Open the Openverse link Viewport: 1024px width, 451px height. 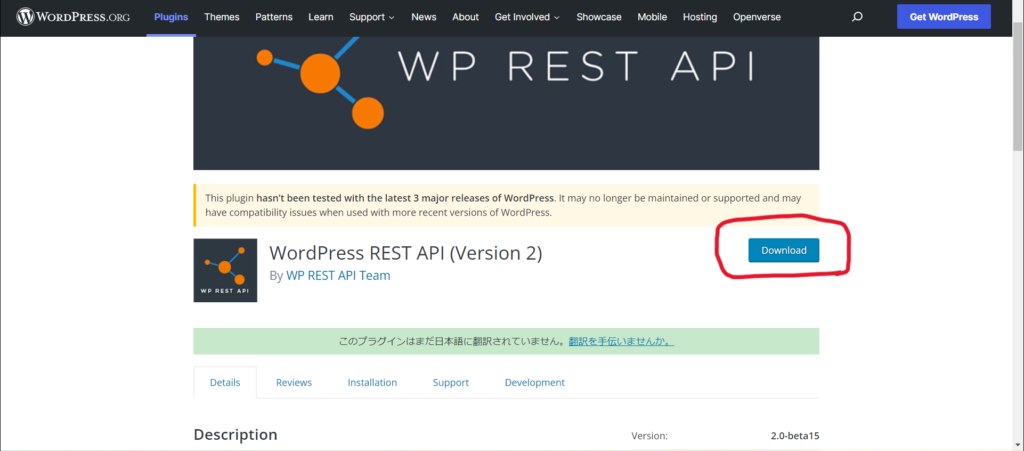click(x=757, y=17)
